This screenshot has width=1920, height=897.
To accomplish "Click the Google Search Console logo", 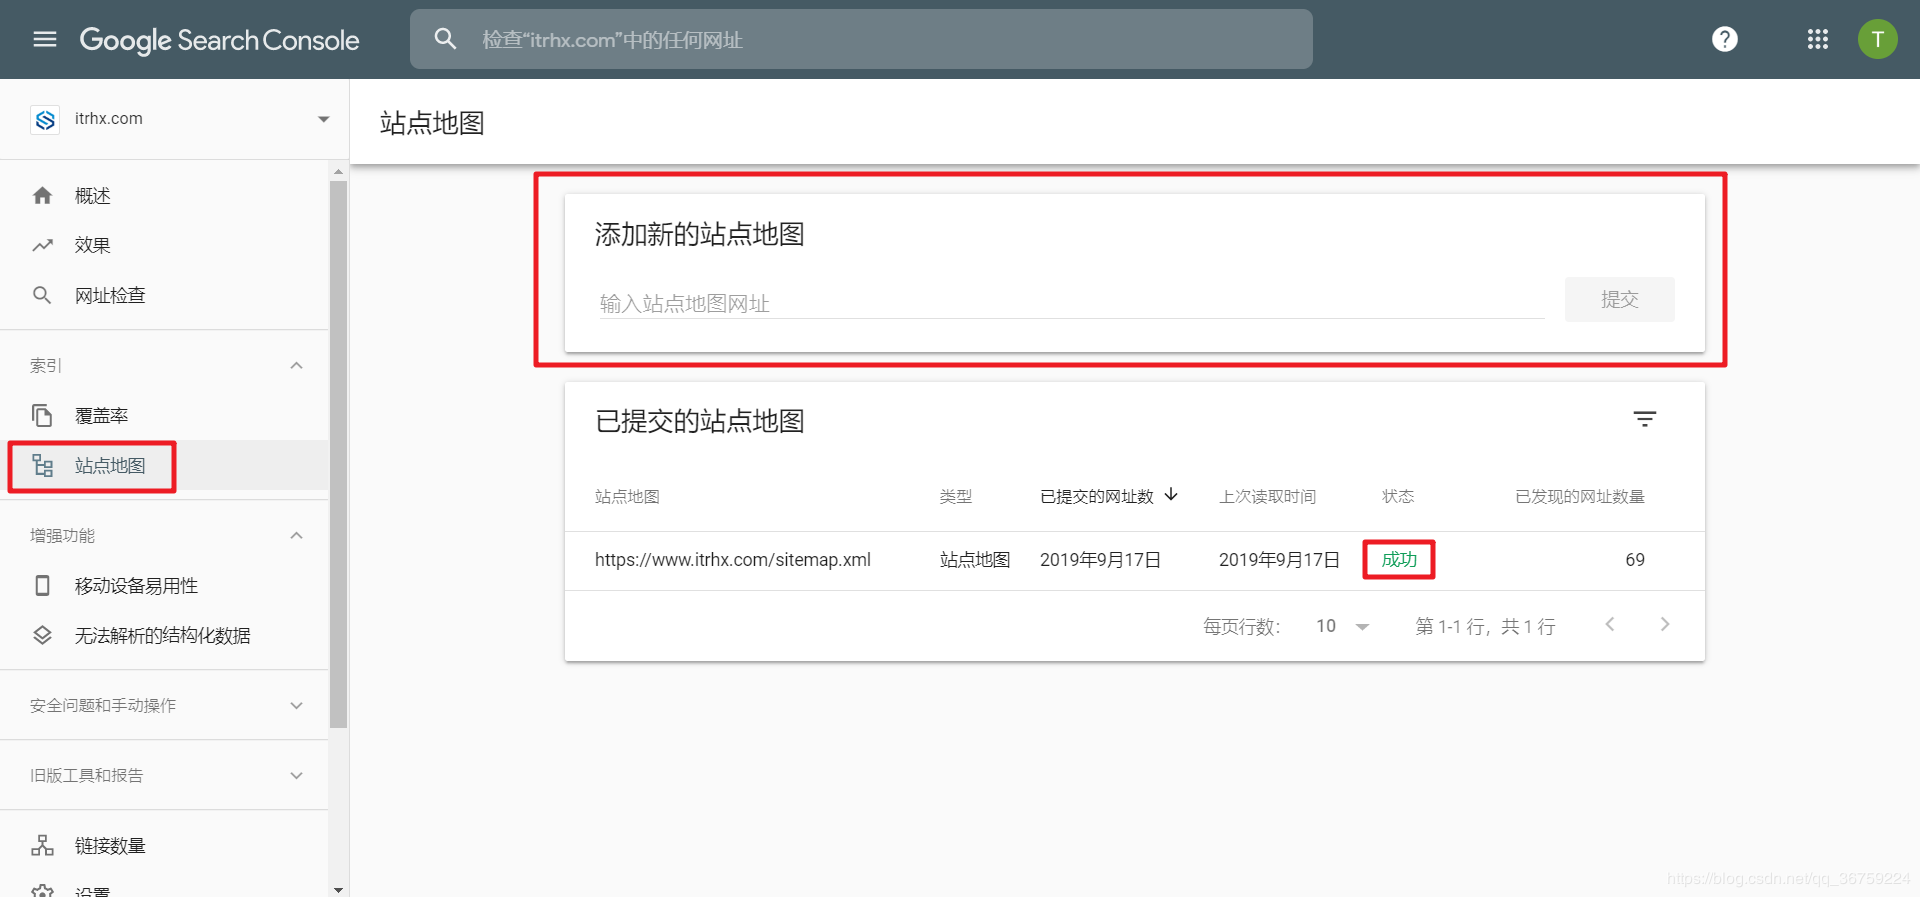I will [219, 40].
